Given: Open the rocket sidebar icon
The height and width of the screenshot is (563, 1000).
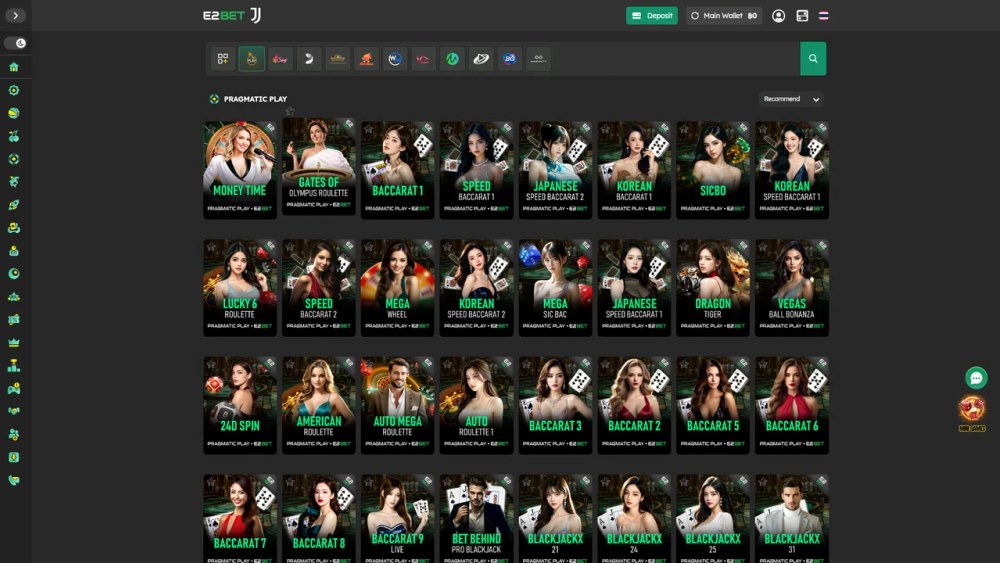Looking at the screenshot, I should 13,205.
